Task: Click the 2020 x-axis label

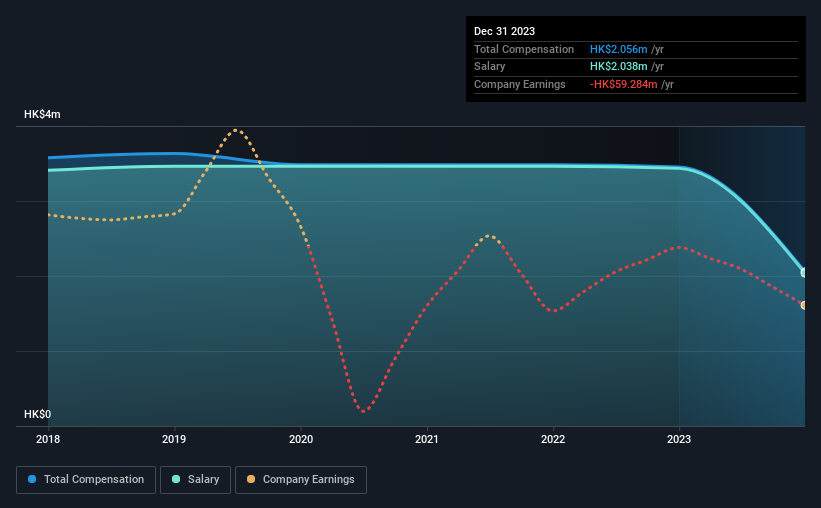Action: point(301,439)
